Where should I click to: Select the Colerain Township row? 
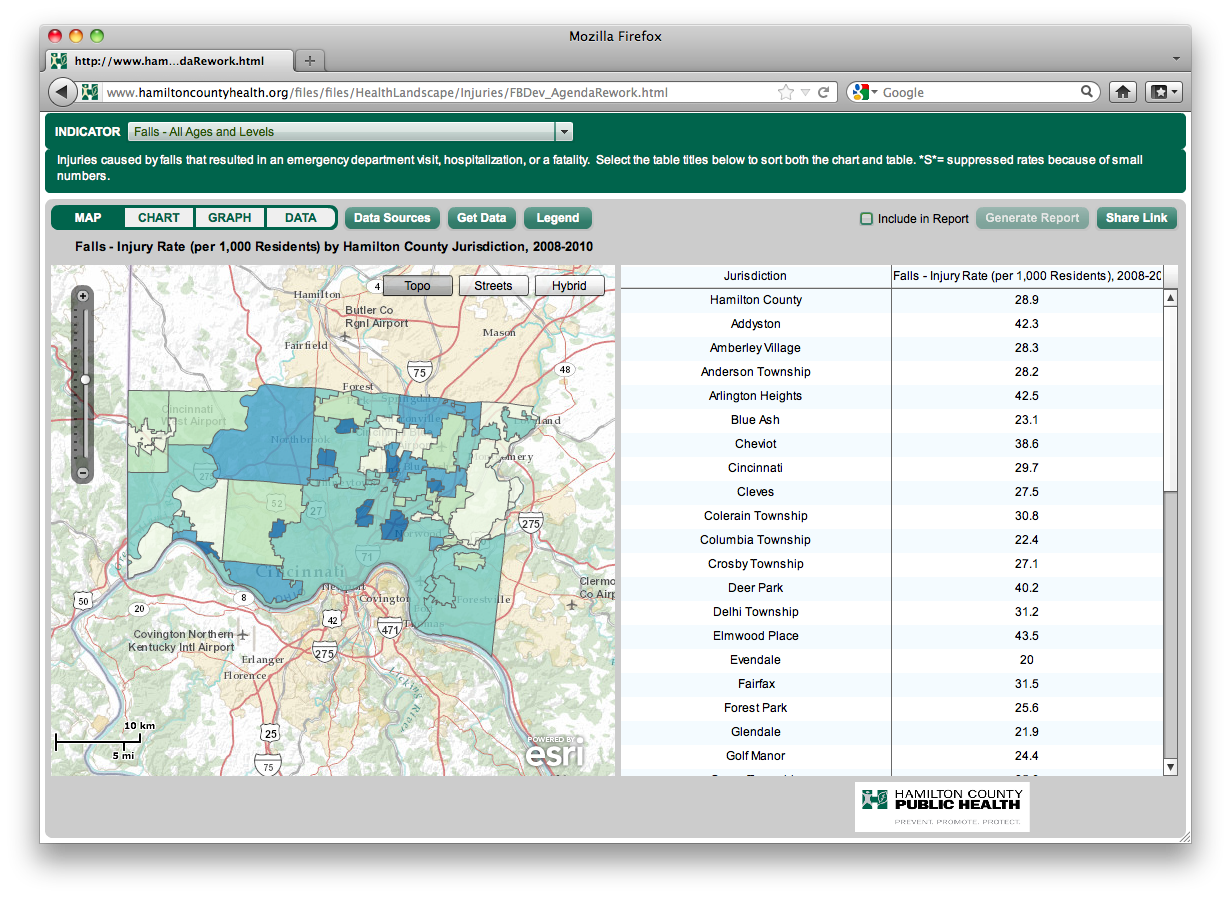pyautogui.click(x=892, y=516)
